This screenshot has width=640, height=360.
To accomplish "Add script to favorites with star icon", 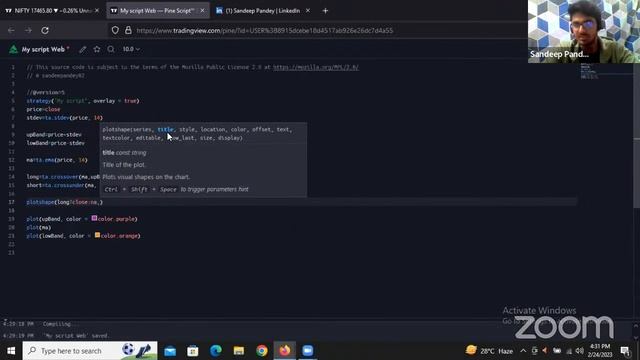I will click(x=97, y=49).
